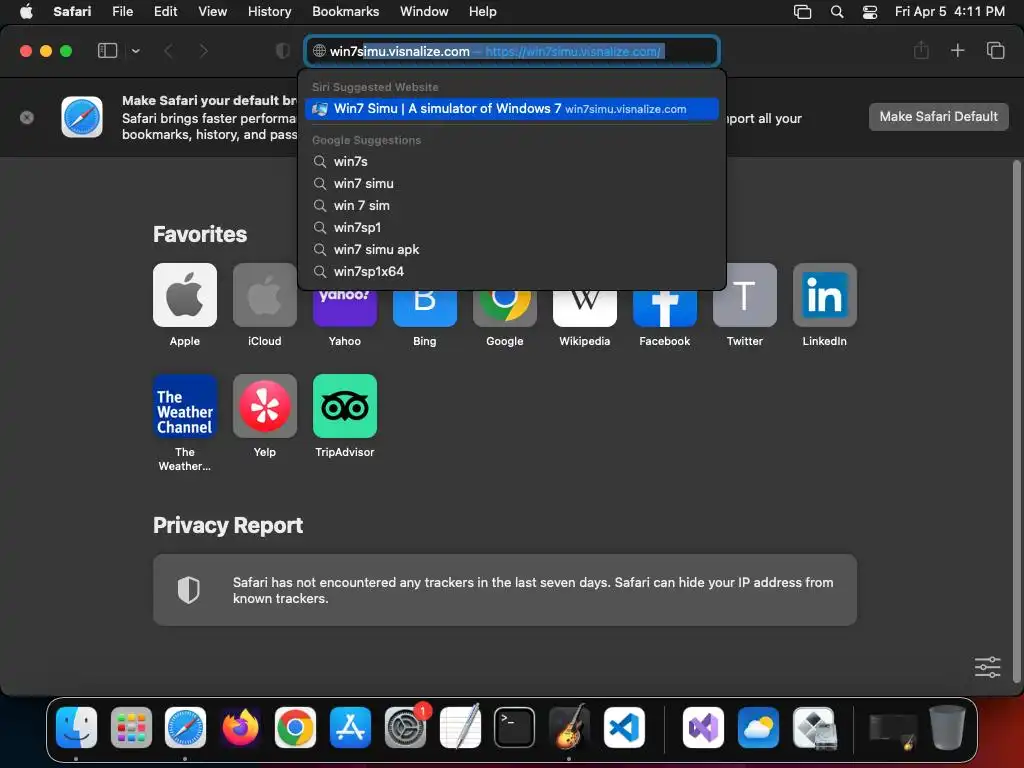Open The Weather Channel favorite

point(185,406)
